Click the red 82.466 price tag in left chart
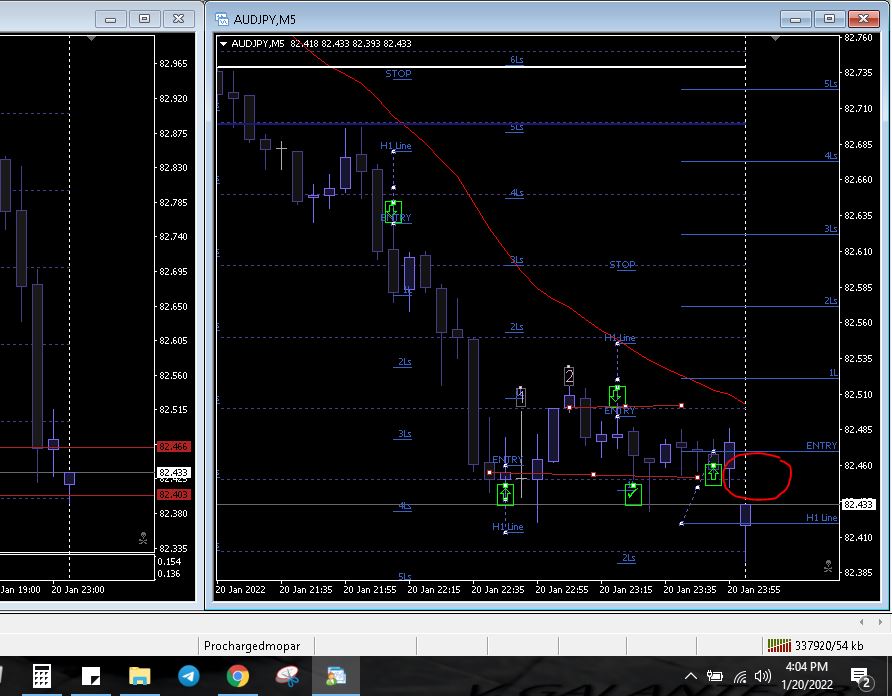Screen dimensions: 892x696 (x=174, y=447)
